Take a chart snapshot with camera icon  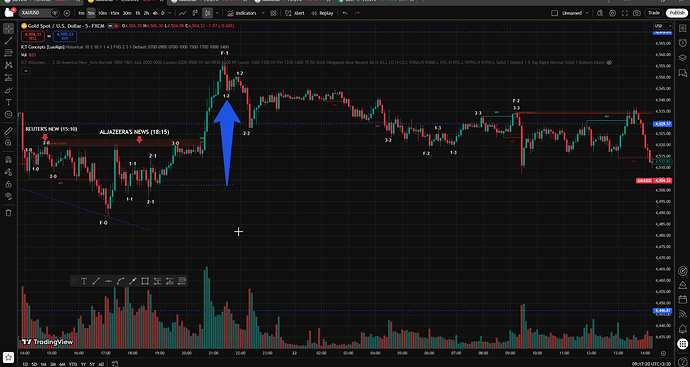637,13
